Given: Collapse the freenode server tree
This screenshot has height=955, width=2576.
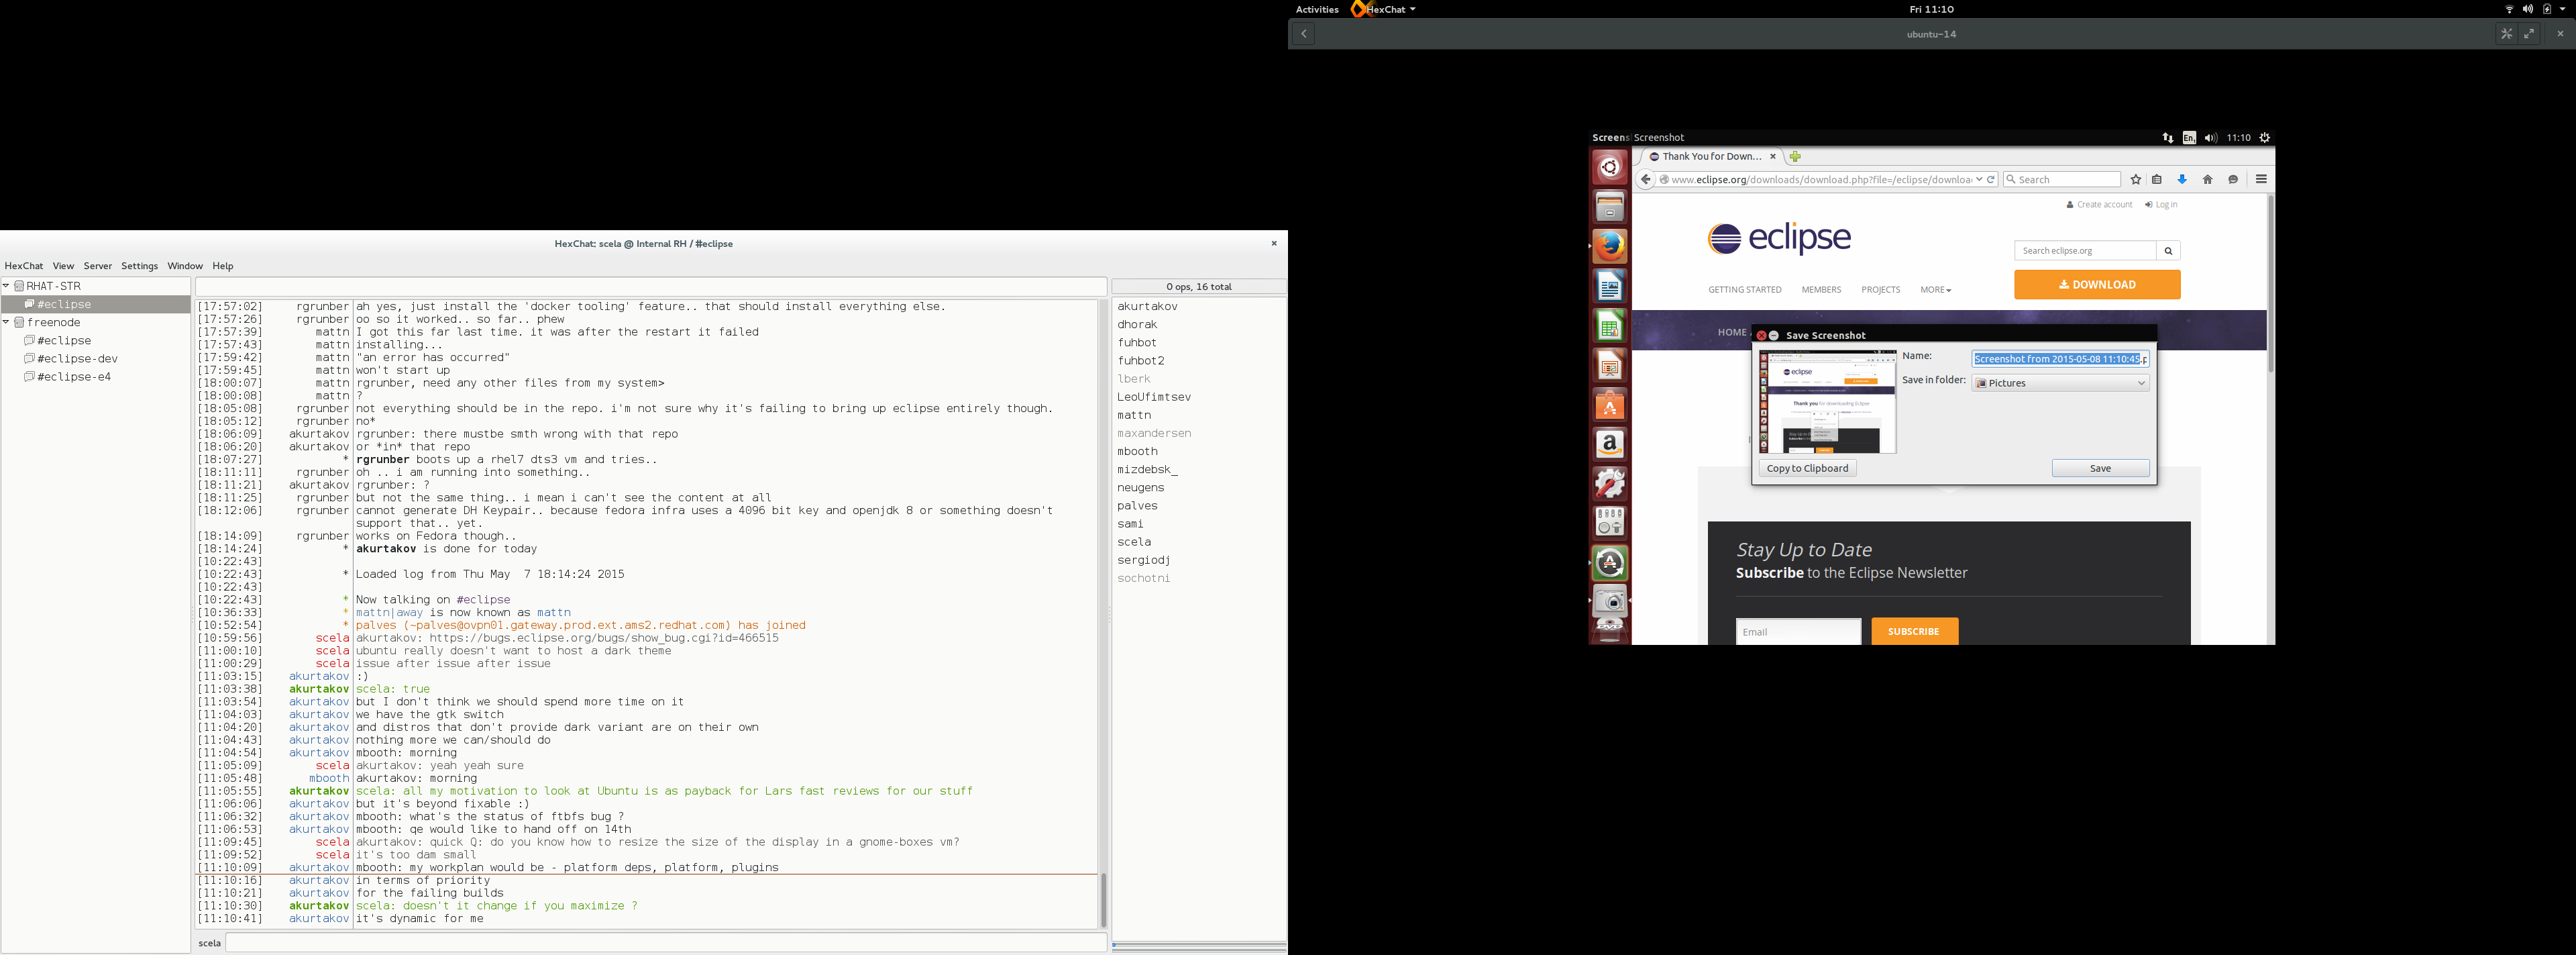Looking at the screenshot, I should pyautogui.click(x=6, y=322).
